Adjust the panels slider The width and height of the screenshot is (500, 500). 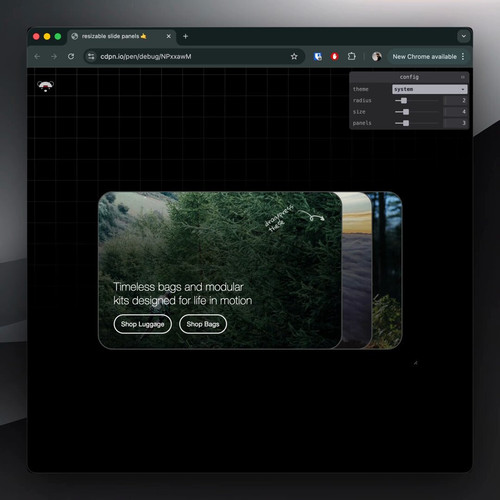417,123
